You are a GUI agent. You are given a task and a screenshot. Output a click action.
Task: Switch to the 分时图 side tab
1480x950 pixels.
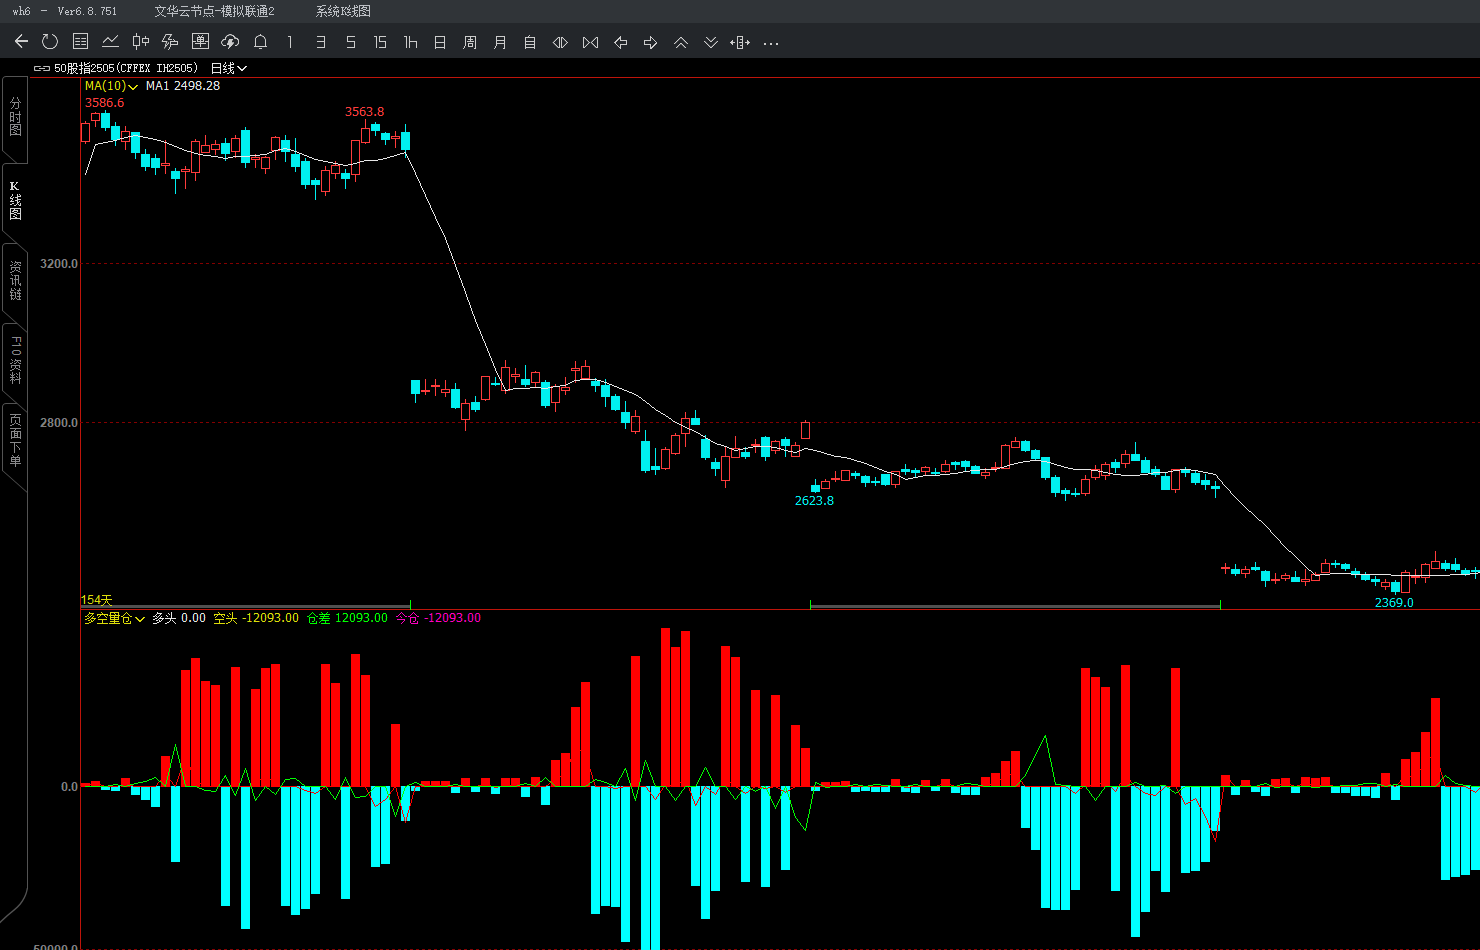(x=15, y=117)
